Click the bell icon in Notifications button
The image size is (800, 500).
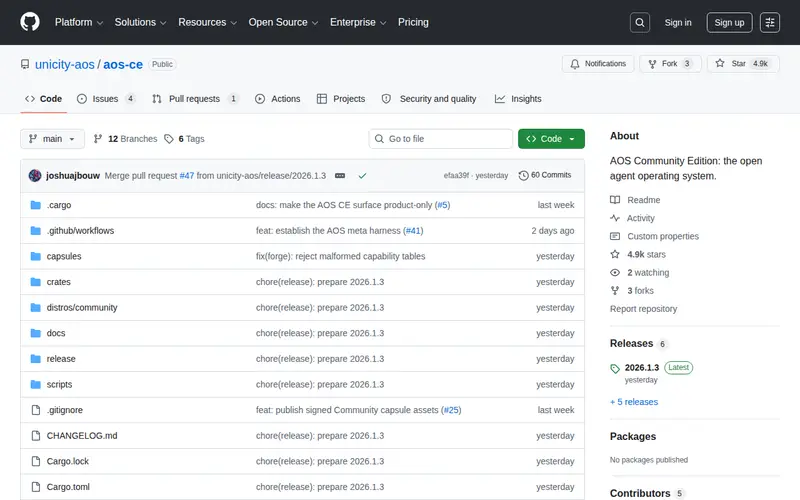[575, 64]
